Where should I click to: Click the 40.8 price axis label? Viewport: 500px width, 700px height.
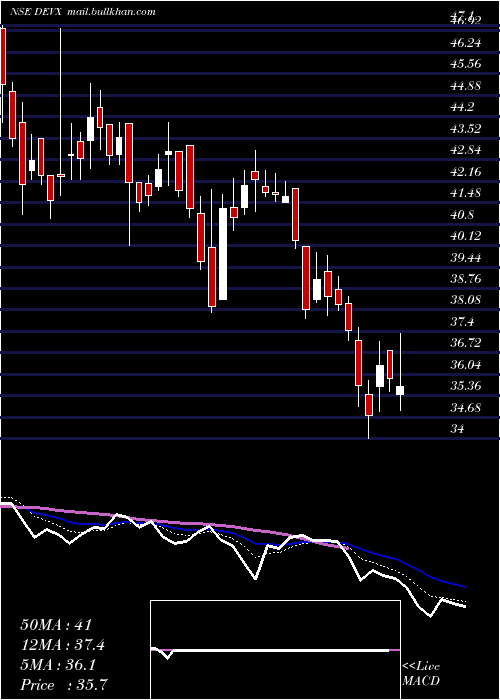460,215
